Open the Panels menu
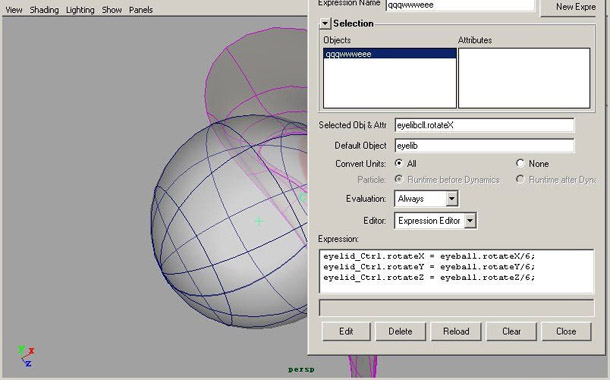610x380 pixels. (x=141, y=10)
